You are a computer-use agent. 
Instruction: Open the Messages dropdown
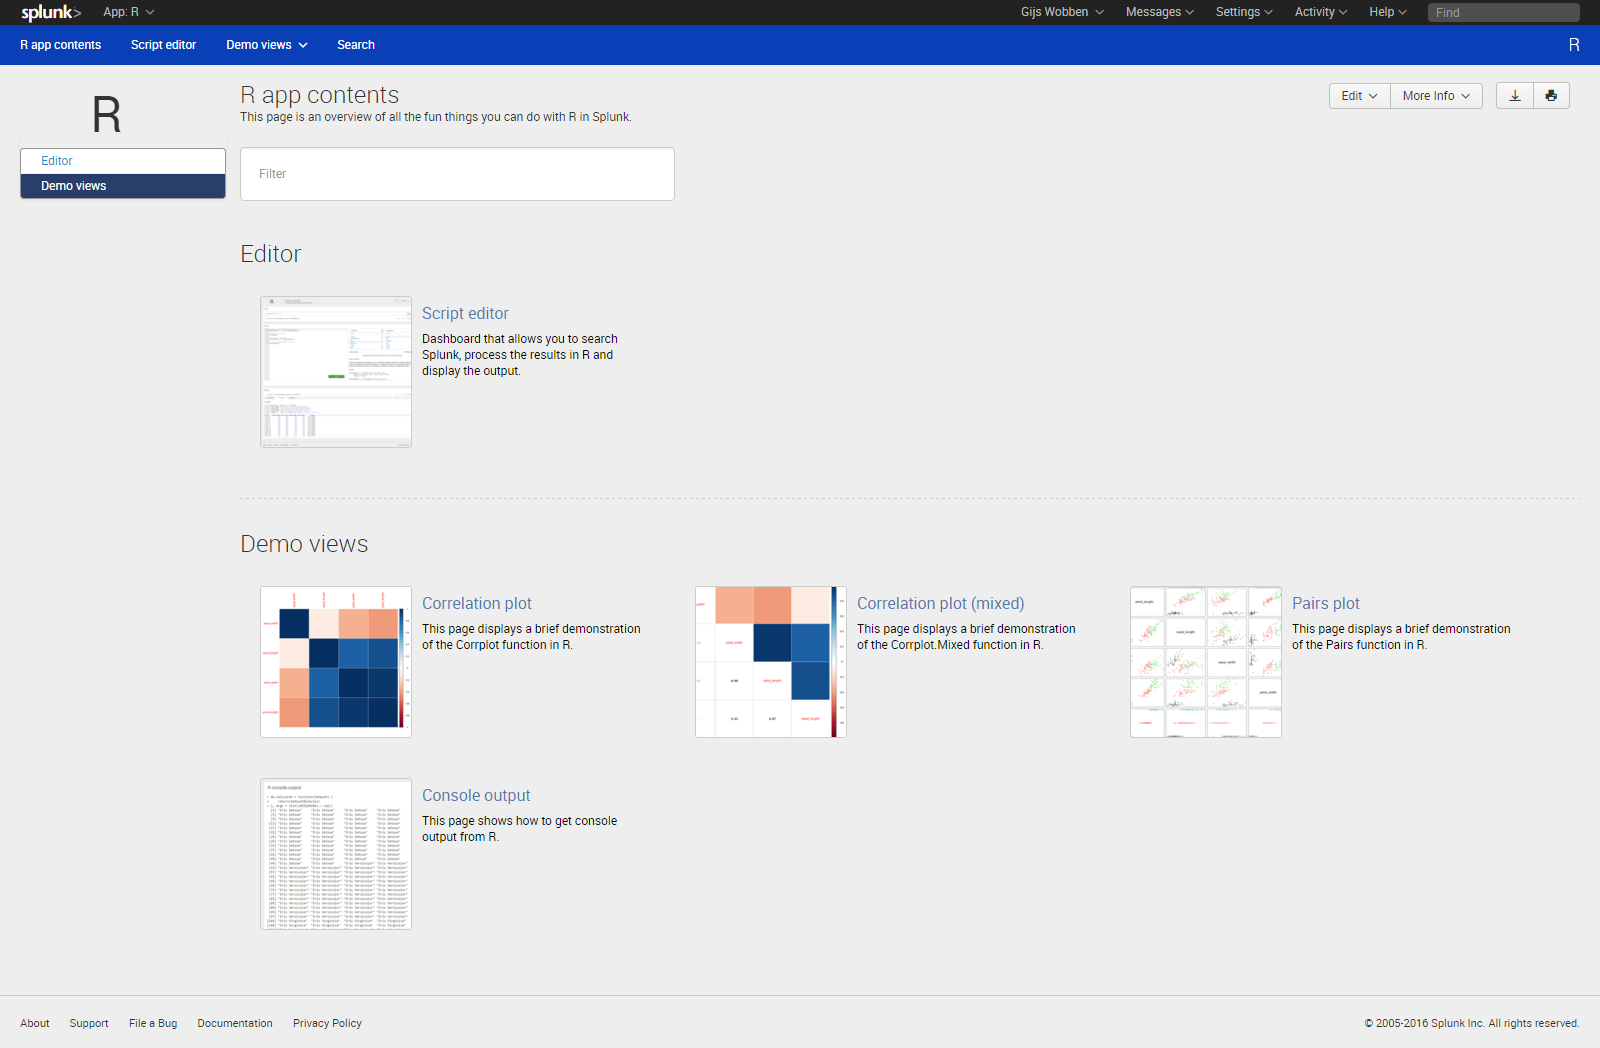pos(1160,12)
